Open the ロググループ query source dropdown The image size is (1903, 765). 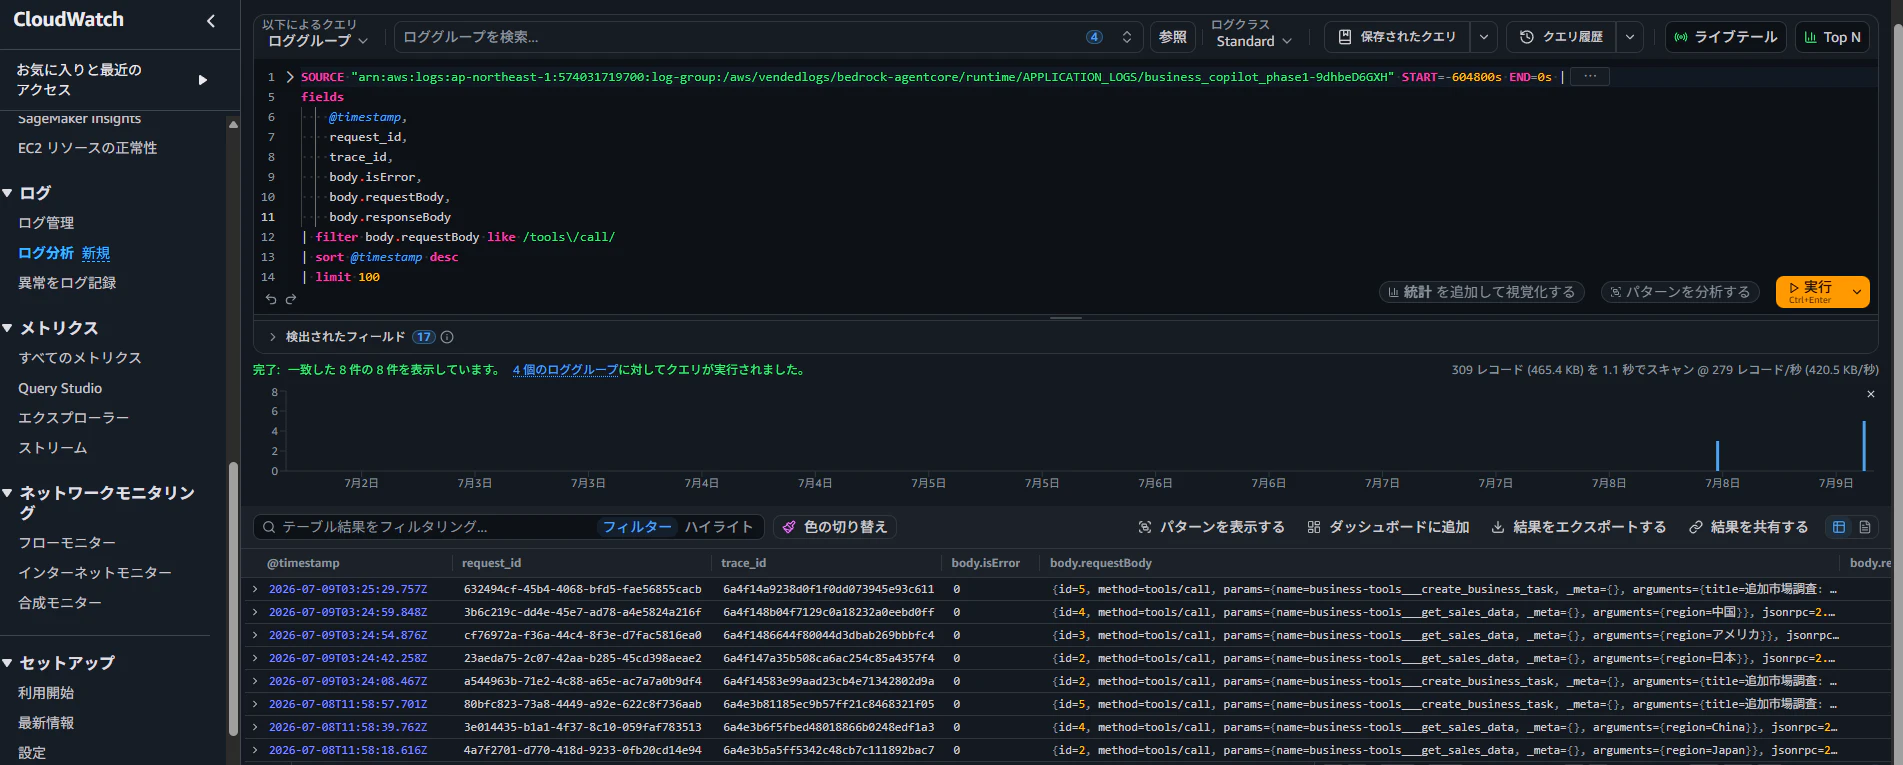pos(318,41)
